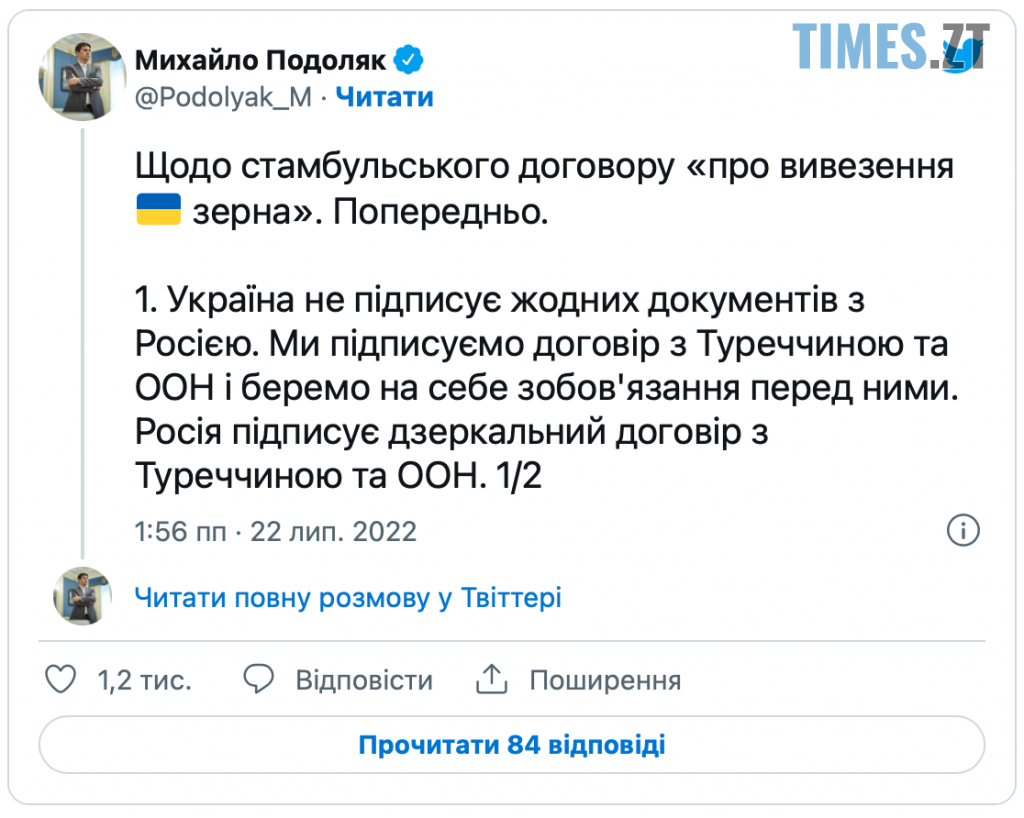The image size is (1024, 818).
Task: Click the share upload arrow icon
Action: tap(492, 680)
